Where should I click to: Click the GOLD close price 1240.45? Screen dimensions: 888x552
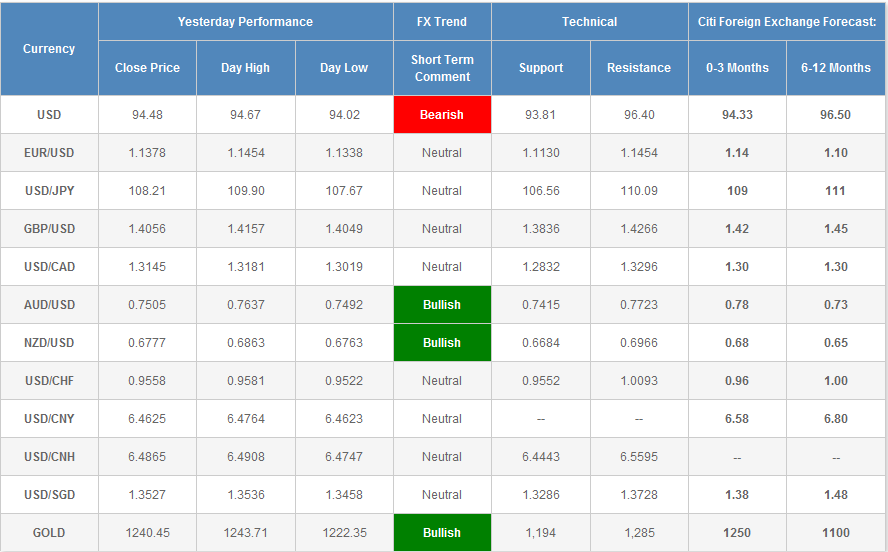point(147,533)
